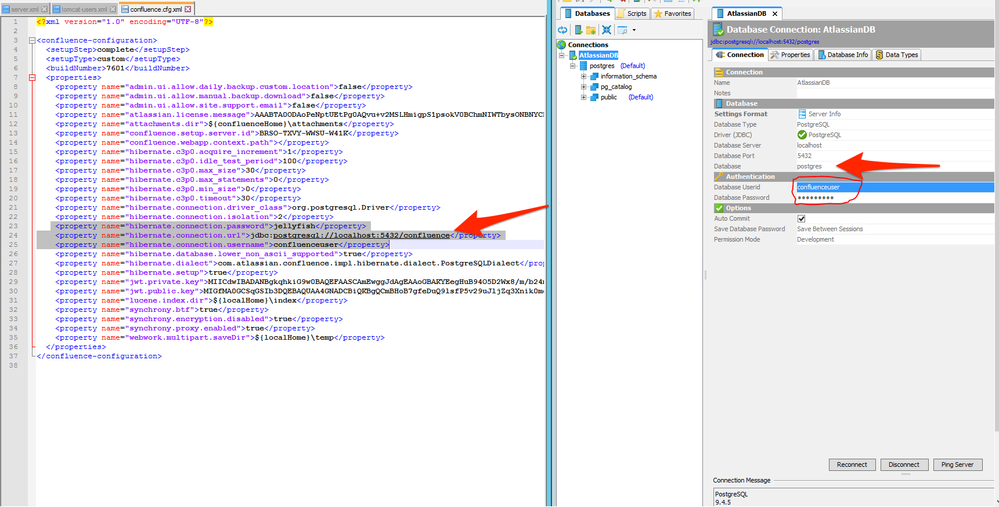This screenshot has height=507, width=999.
Task: Close the server.xml editor tab
Action: click(x=44, y=10)
